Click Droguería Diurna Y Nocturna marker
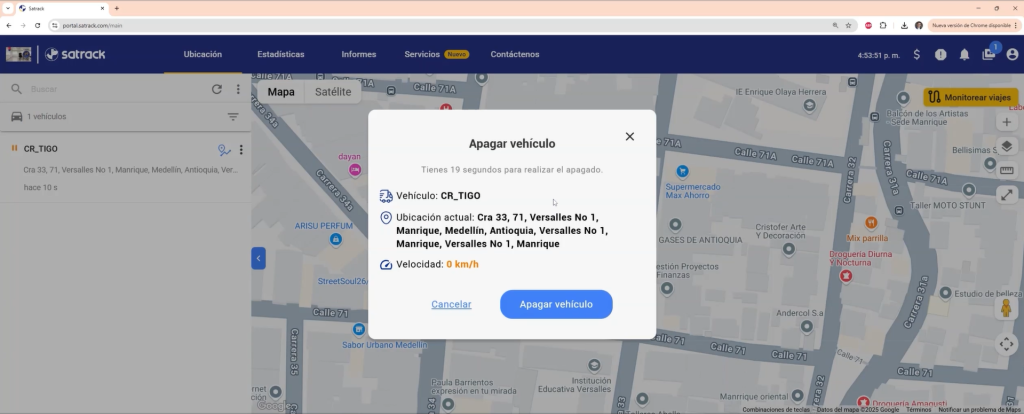 coord(846,276)
